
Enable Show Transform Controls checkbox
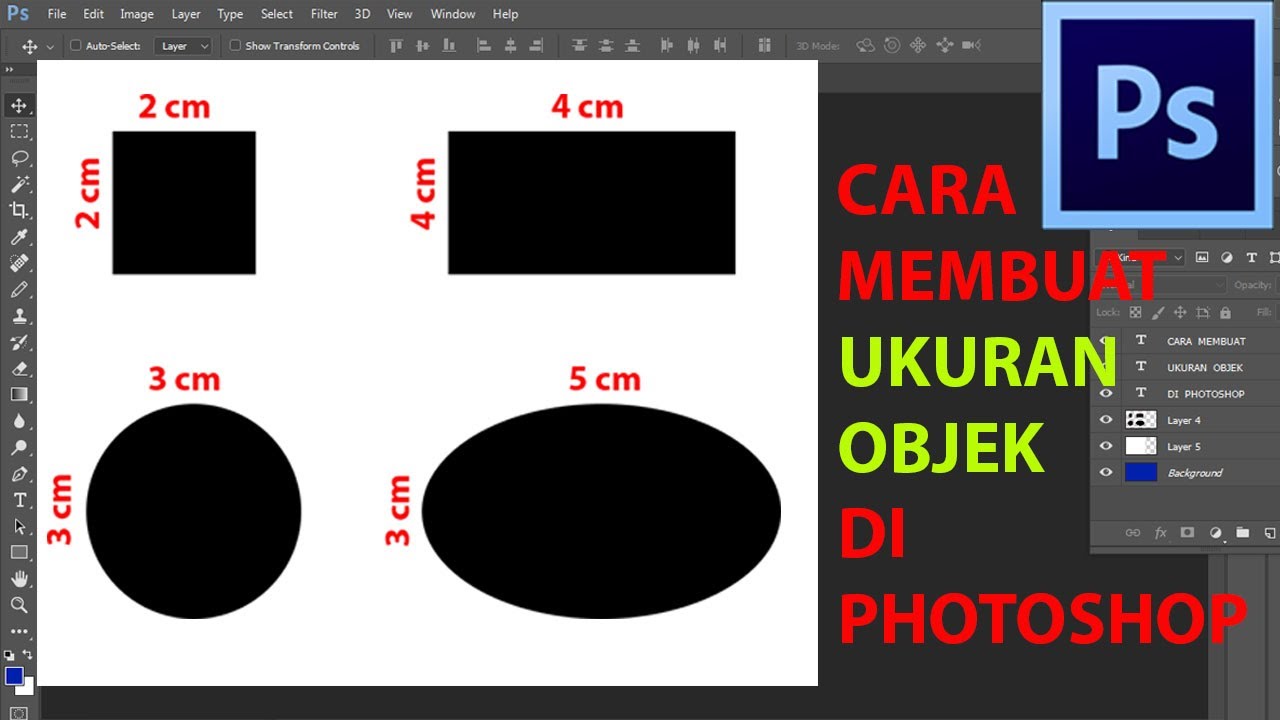(x=235, y=46)
